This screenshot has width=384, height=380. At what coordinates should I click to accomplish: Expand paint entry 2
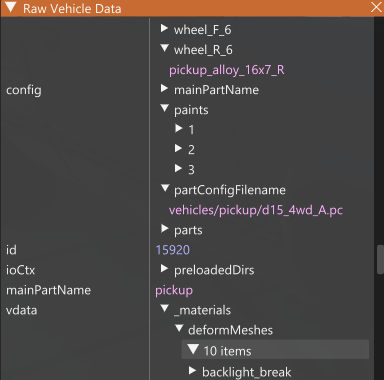[179, 148]
